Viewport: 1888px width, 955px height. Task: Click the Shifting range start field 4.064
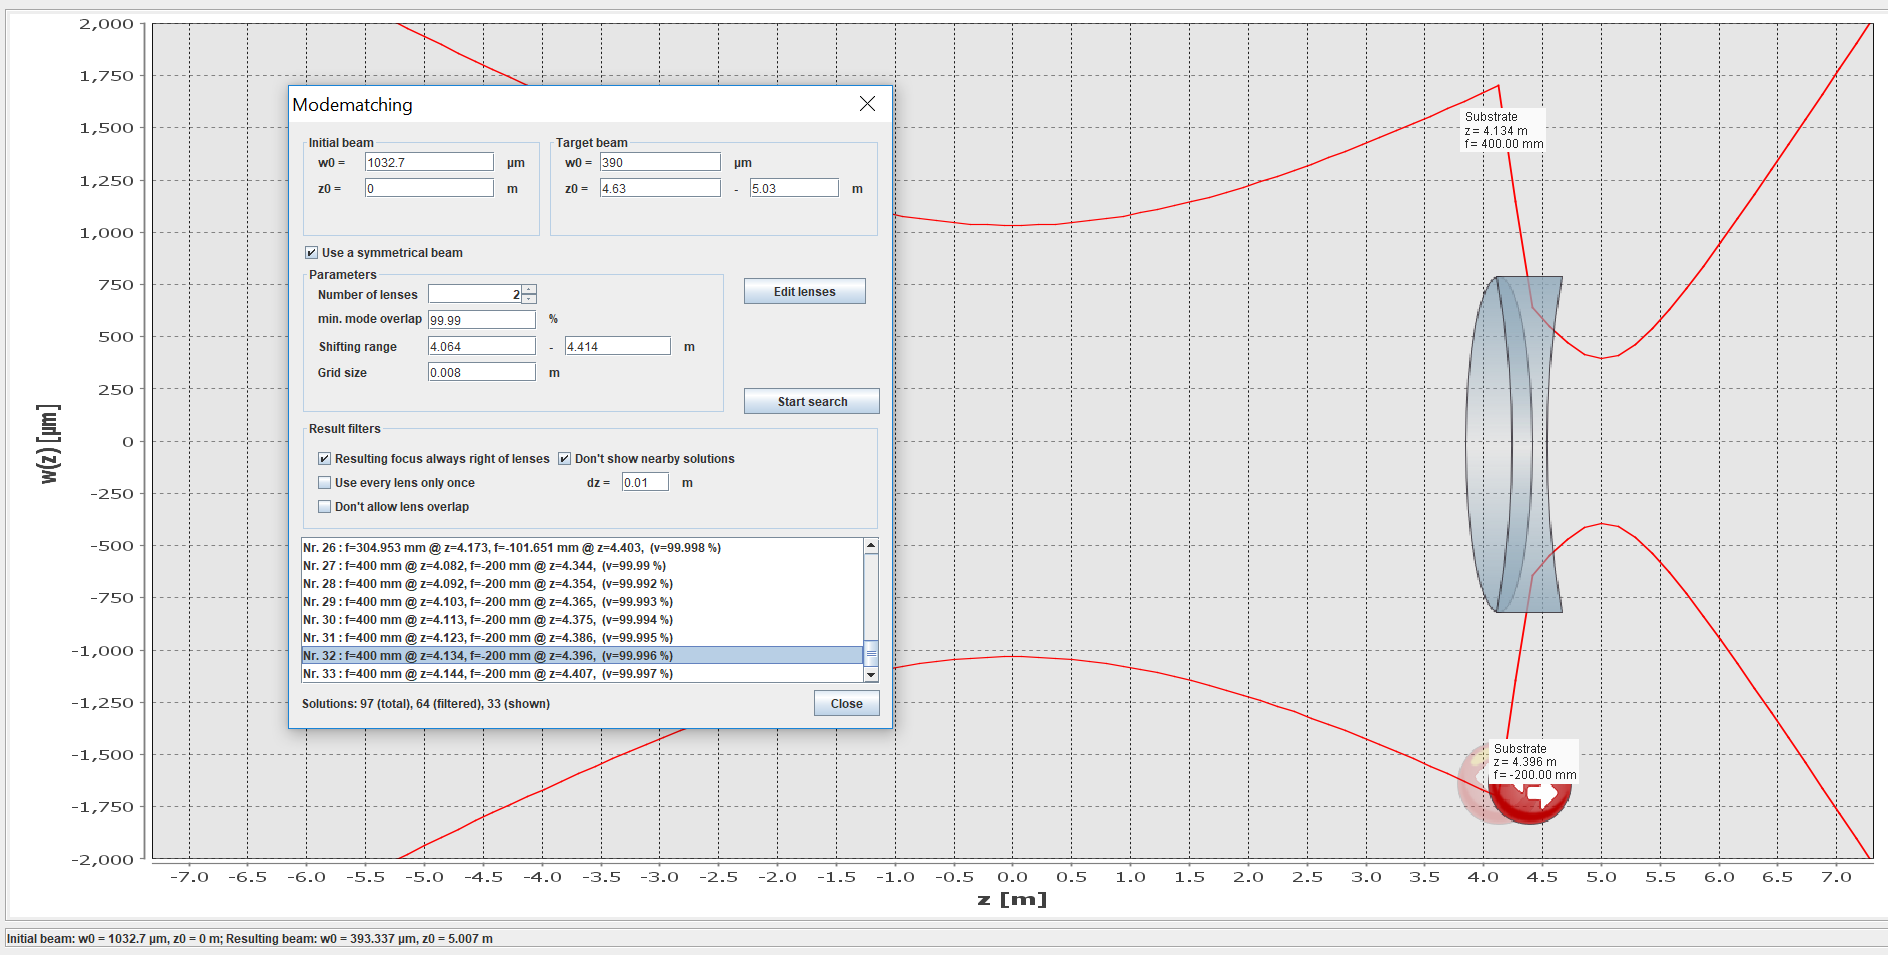coord(482,346)
